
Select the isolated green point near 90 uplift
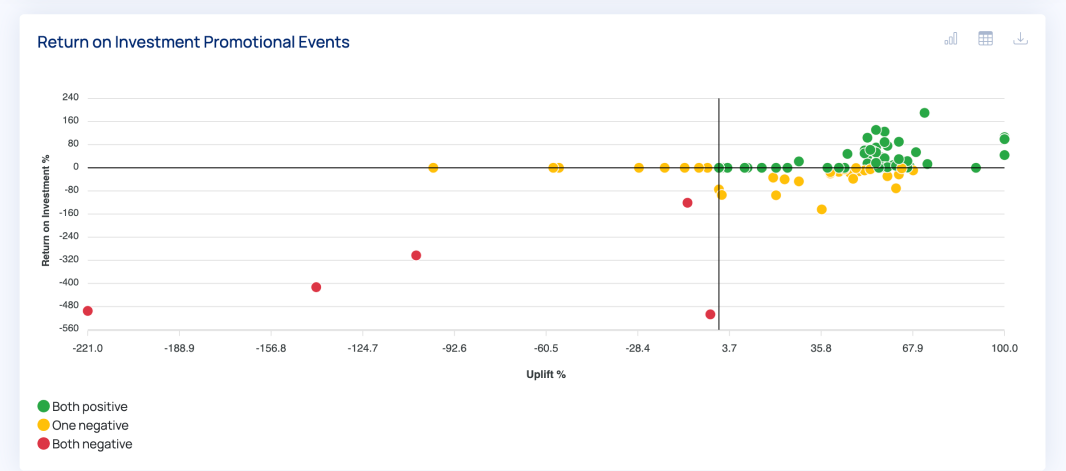976,168
